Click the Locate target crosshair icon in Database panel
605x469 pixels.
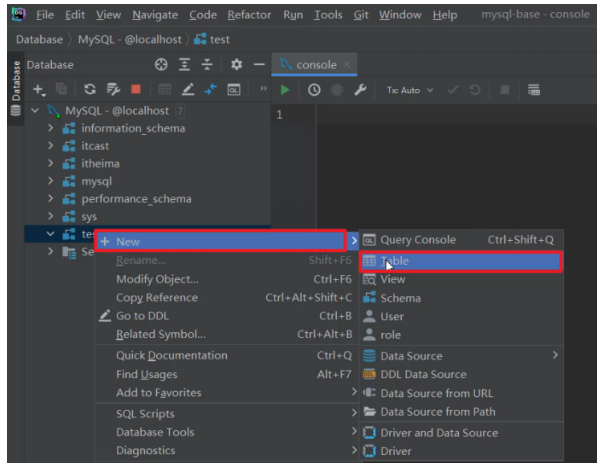pos(161,64)
